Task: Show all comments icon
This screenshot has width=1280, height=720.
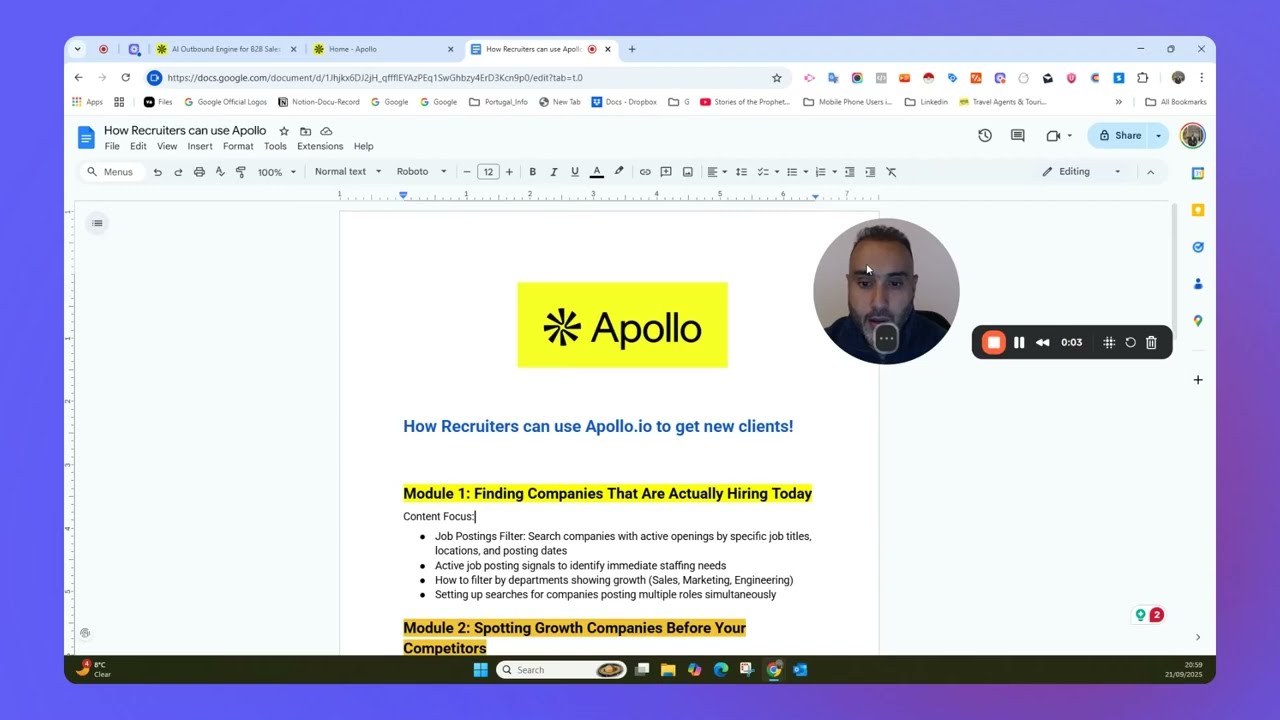Action: pos(1017,135)
